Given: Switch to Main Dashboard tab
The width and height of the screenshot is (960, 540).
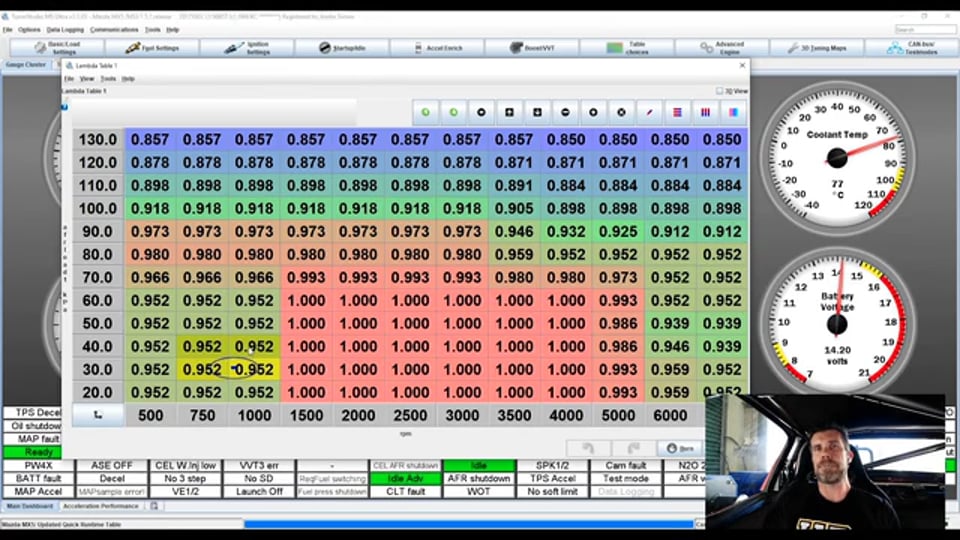Looking at the screenshot, I should coord(29,506).
